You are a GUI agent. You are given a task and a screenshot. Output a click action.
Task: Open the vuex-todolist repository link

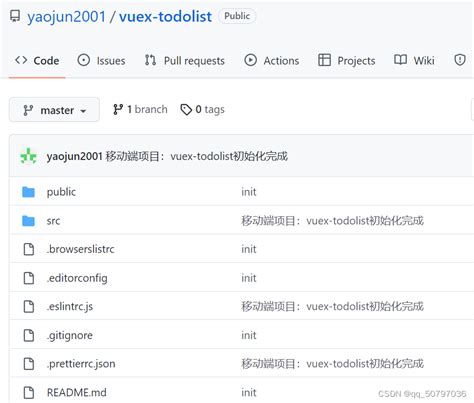click(x=165, y=16)
